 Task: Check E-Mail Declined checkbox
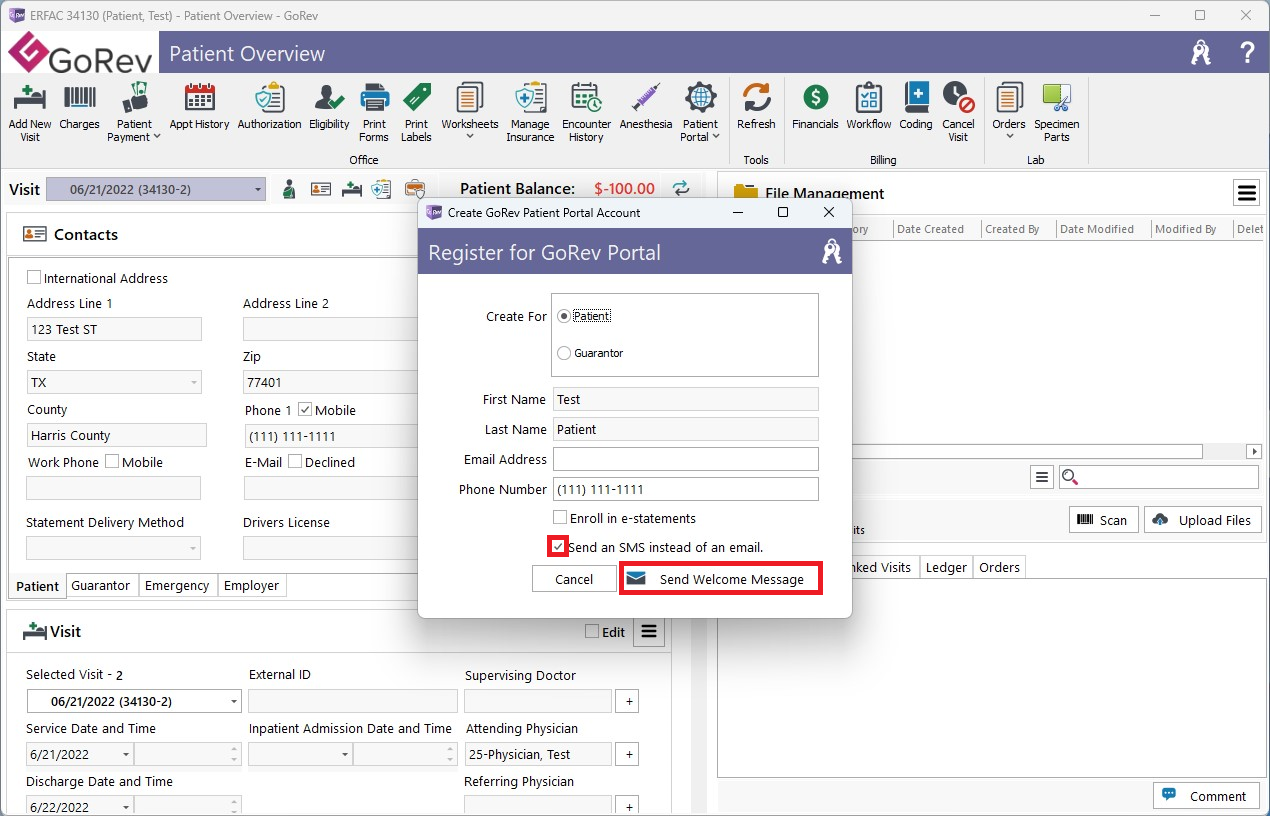coord(295,462)
